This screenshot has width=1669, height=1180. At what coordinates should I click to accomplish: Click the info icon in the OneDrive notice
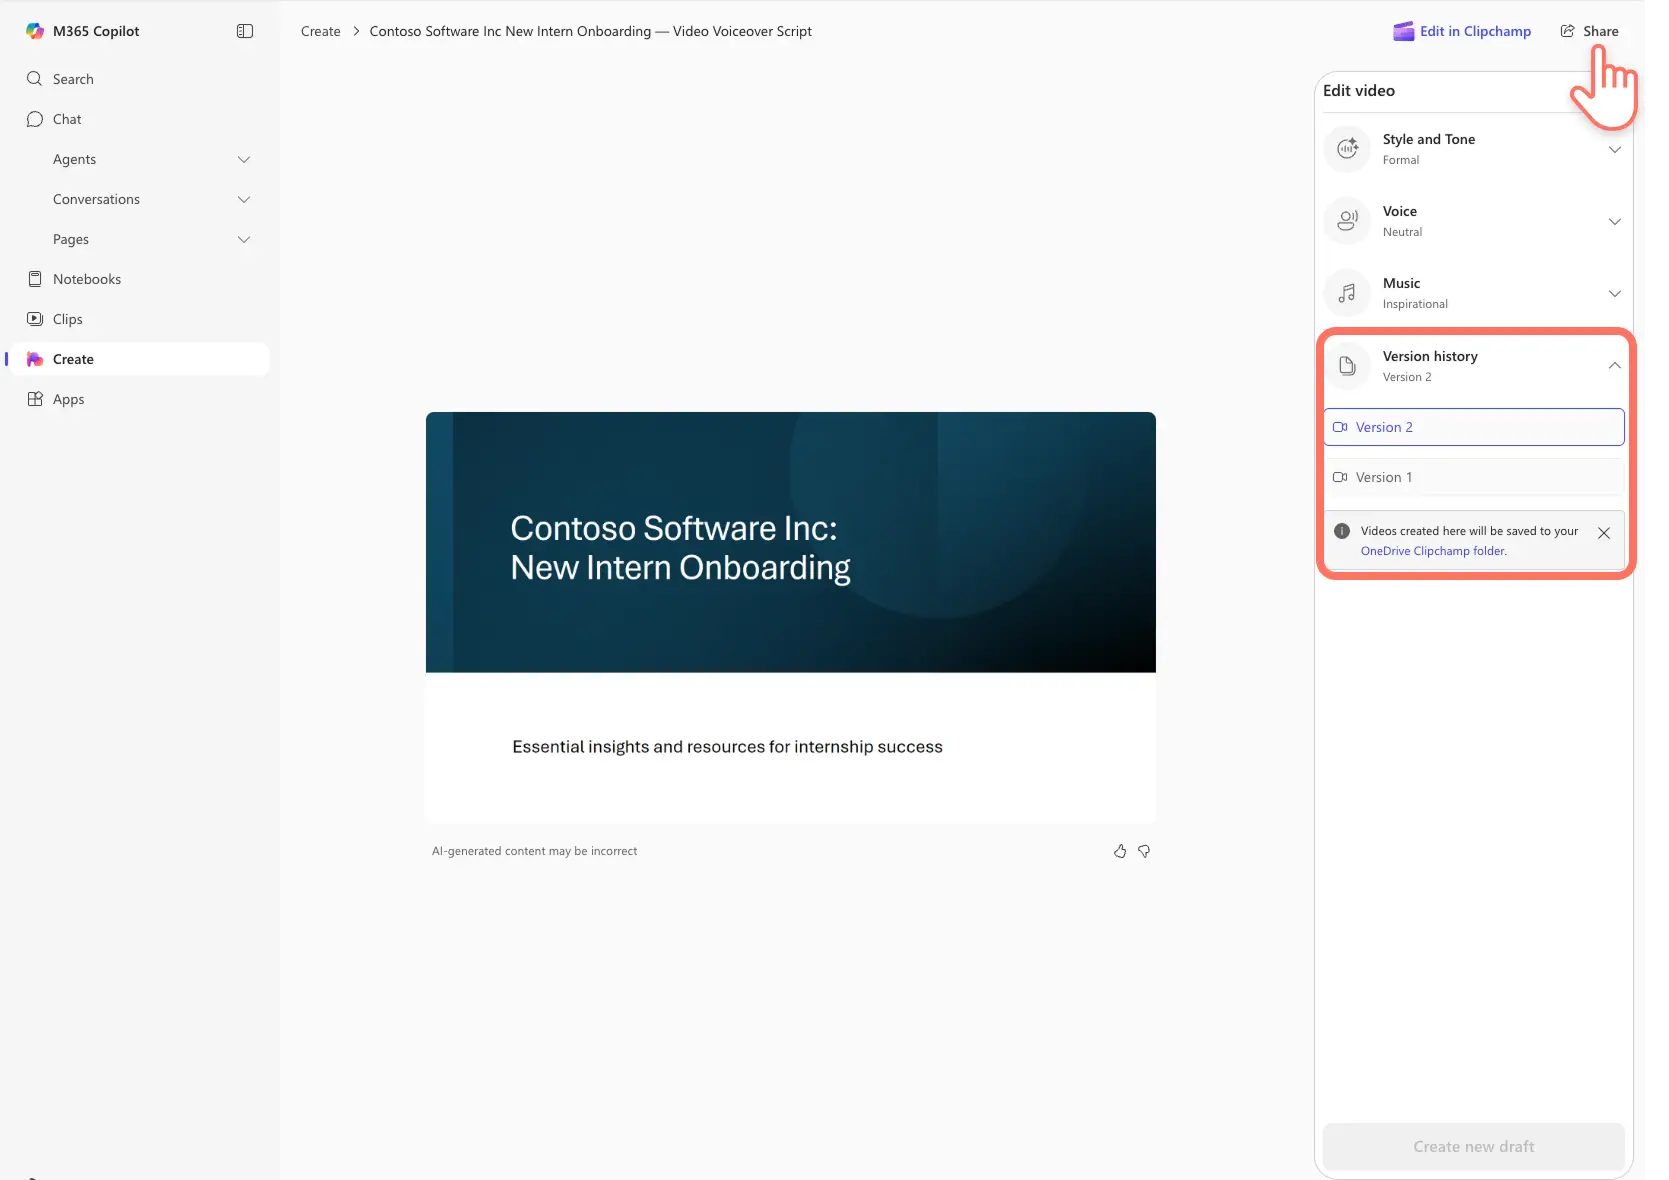click(1342, 531)
